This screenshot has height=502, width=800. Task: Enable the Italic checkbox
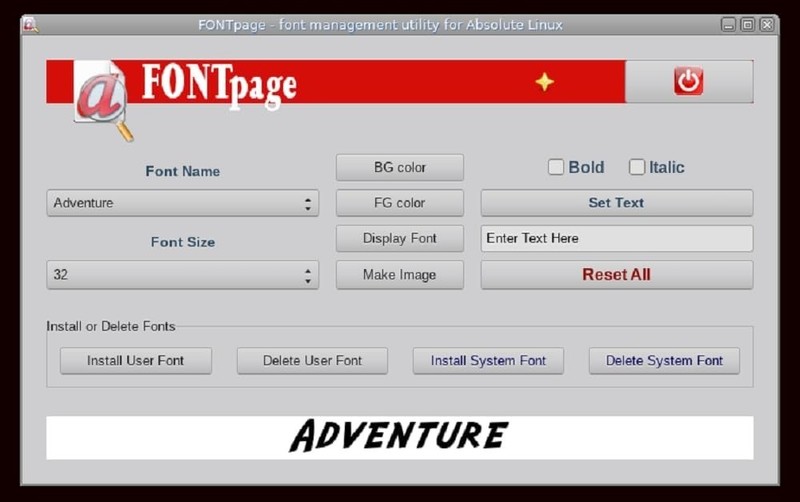pos(637,167)
